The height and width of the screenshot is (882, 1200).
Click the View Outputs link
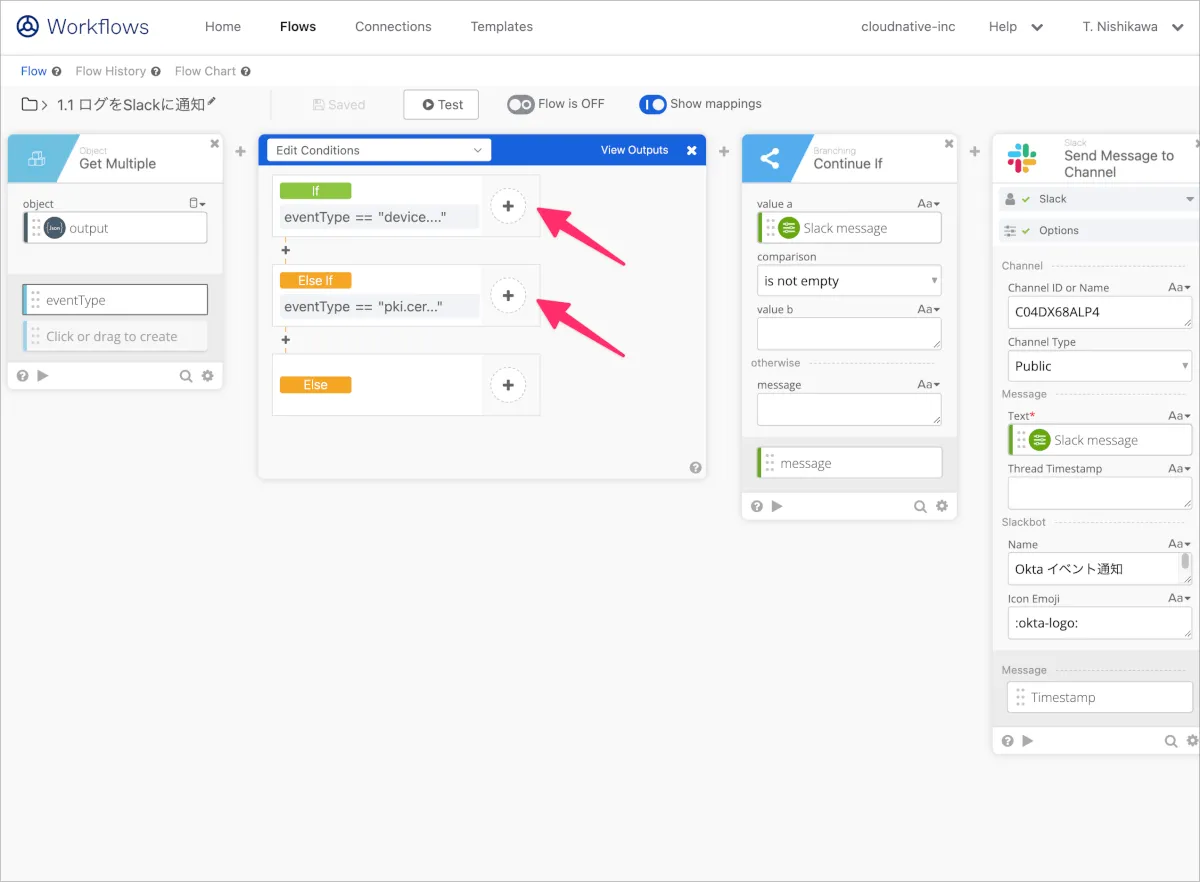click(634, 150)
